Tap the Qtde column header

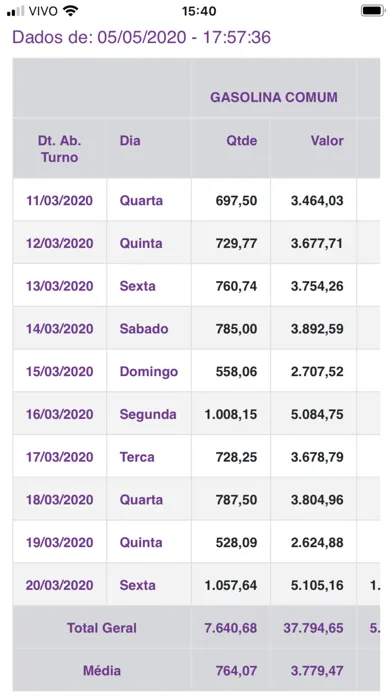(x=242, y=141)
